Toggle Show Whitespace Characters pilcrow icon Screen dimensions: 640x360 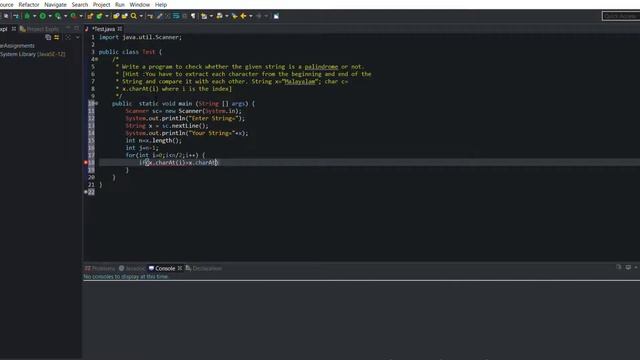coord(193,16)
